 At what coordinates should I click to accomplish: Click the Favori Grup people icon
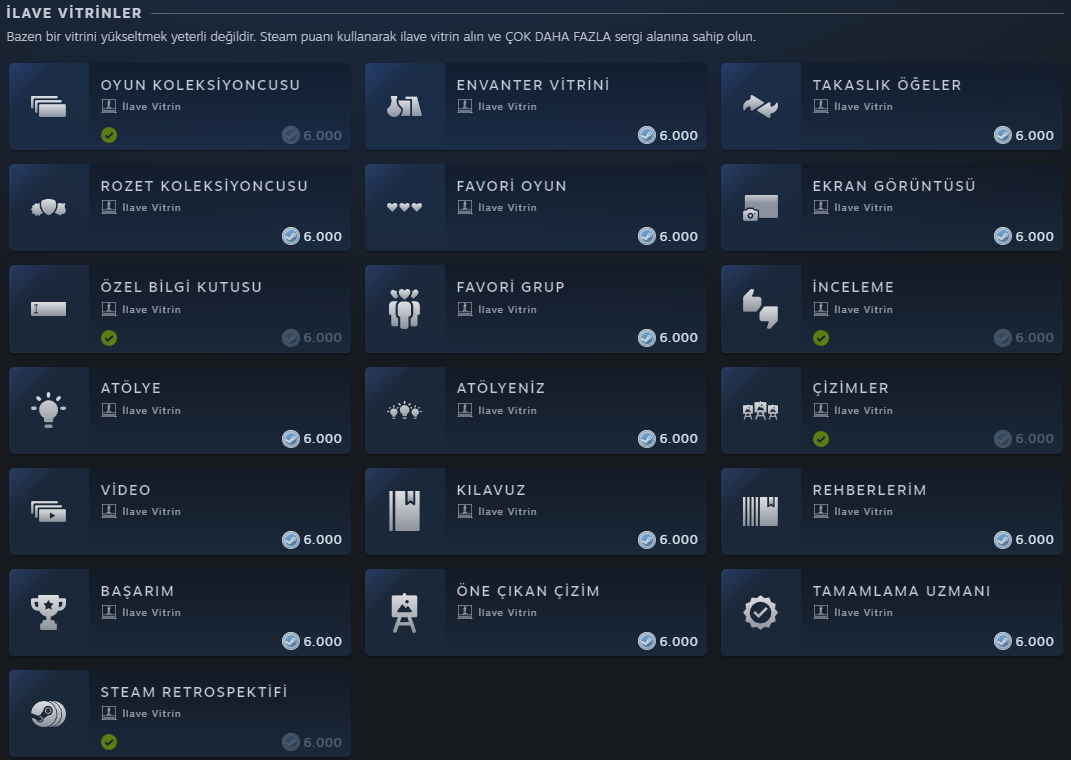pos(404,309)
